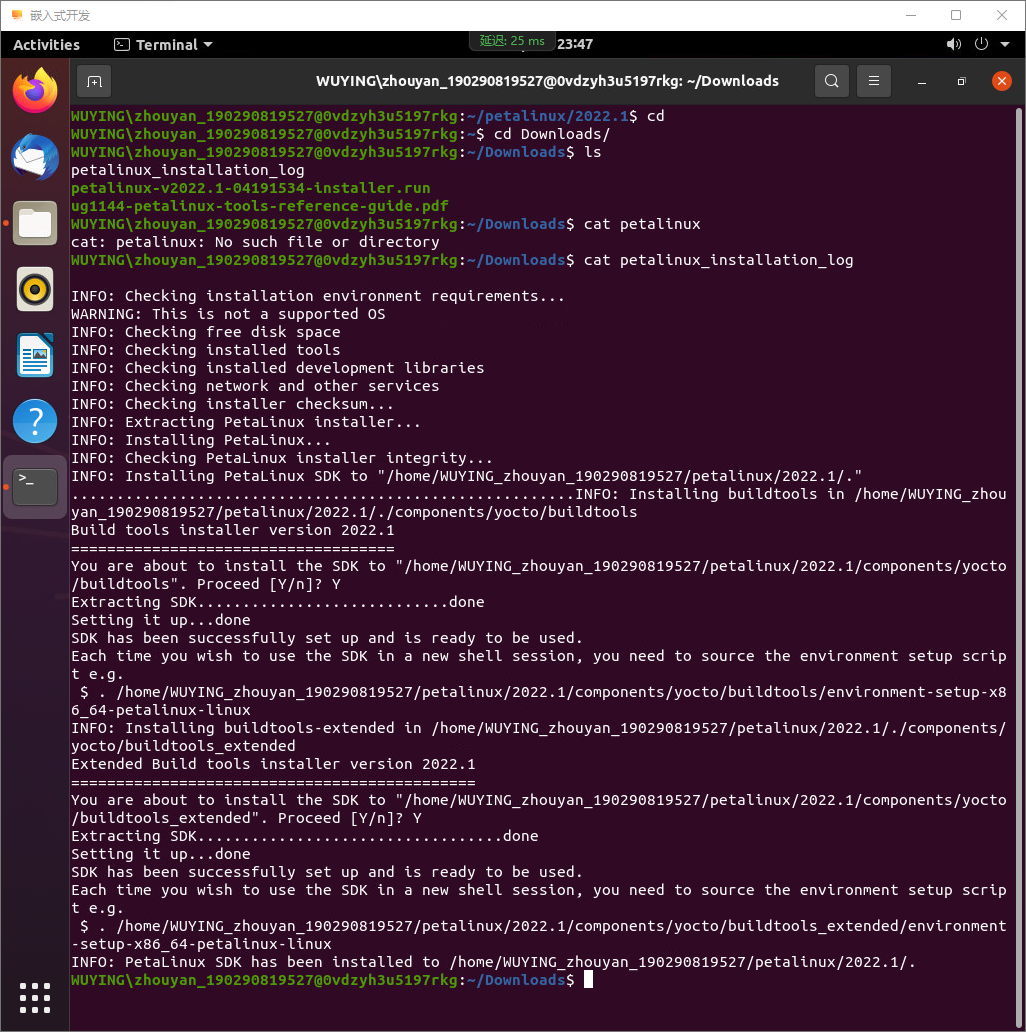Open the Show Applications grid
This screenshot has width=1026, height=1032.
coord(35,997)
